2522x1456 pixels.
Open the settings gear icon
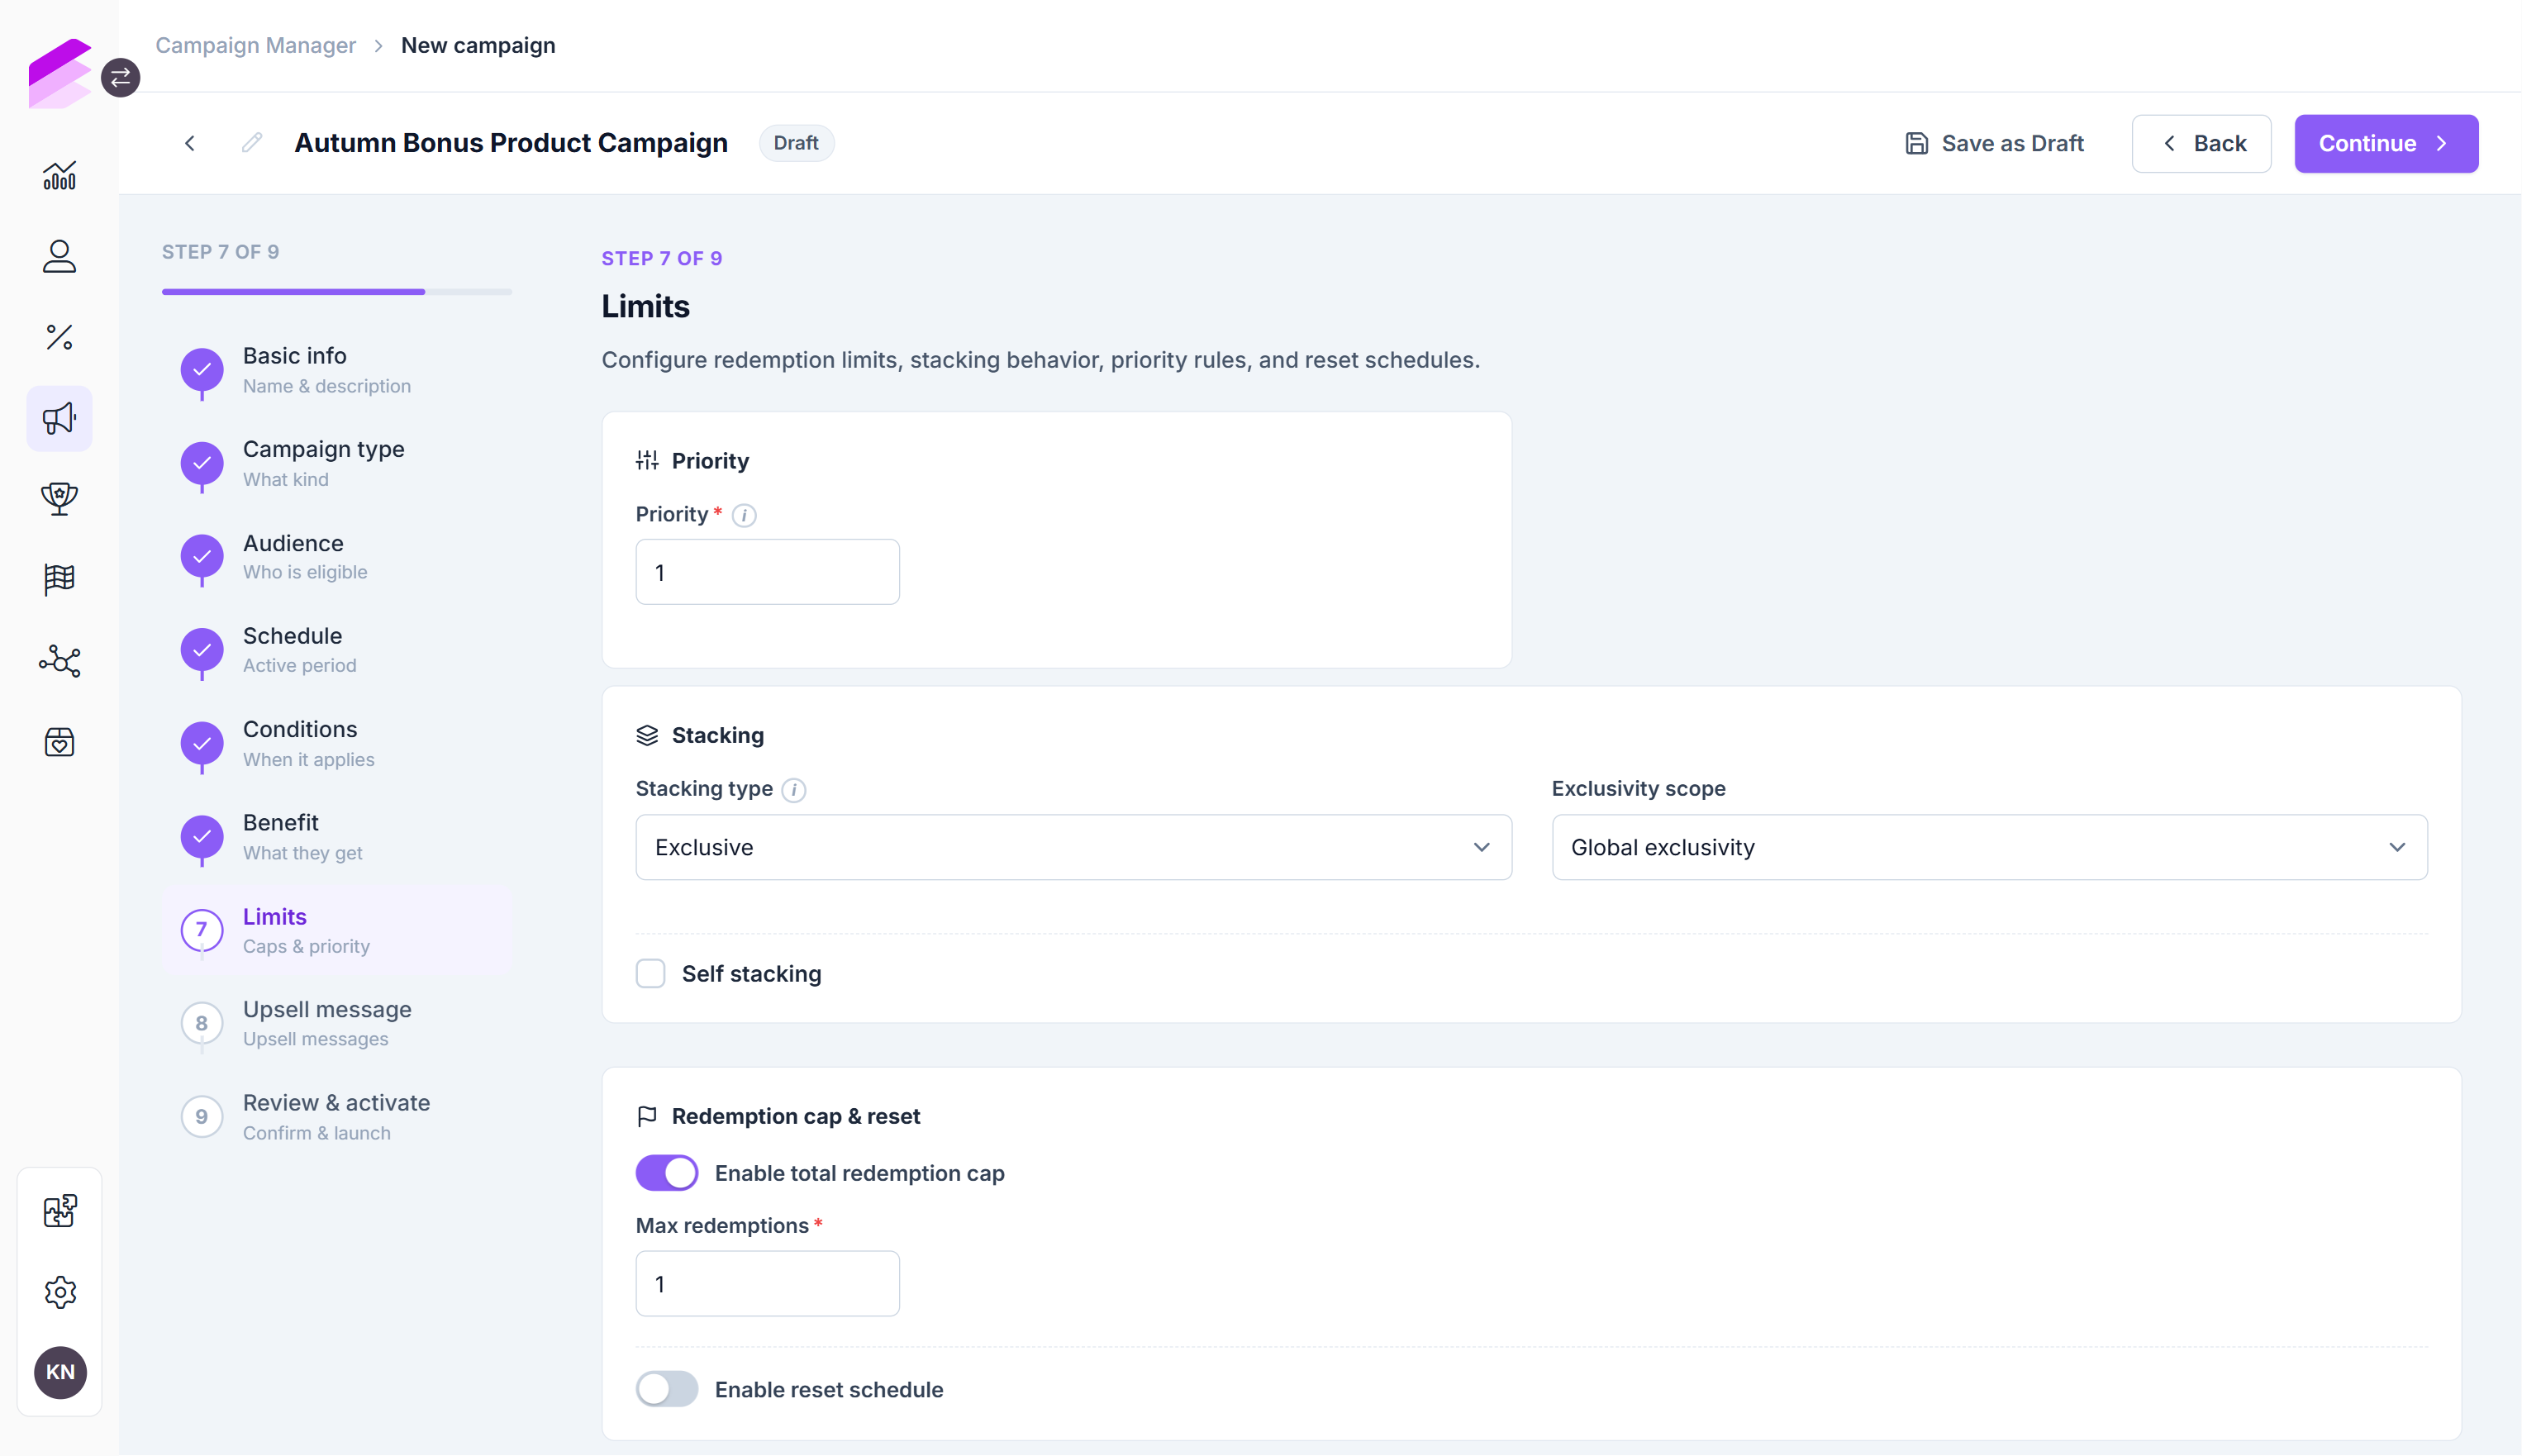pyautogui.click(x=60, y=1292)
